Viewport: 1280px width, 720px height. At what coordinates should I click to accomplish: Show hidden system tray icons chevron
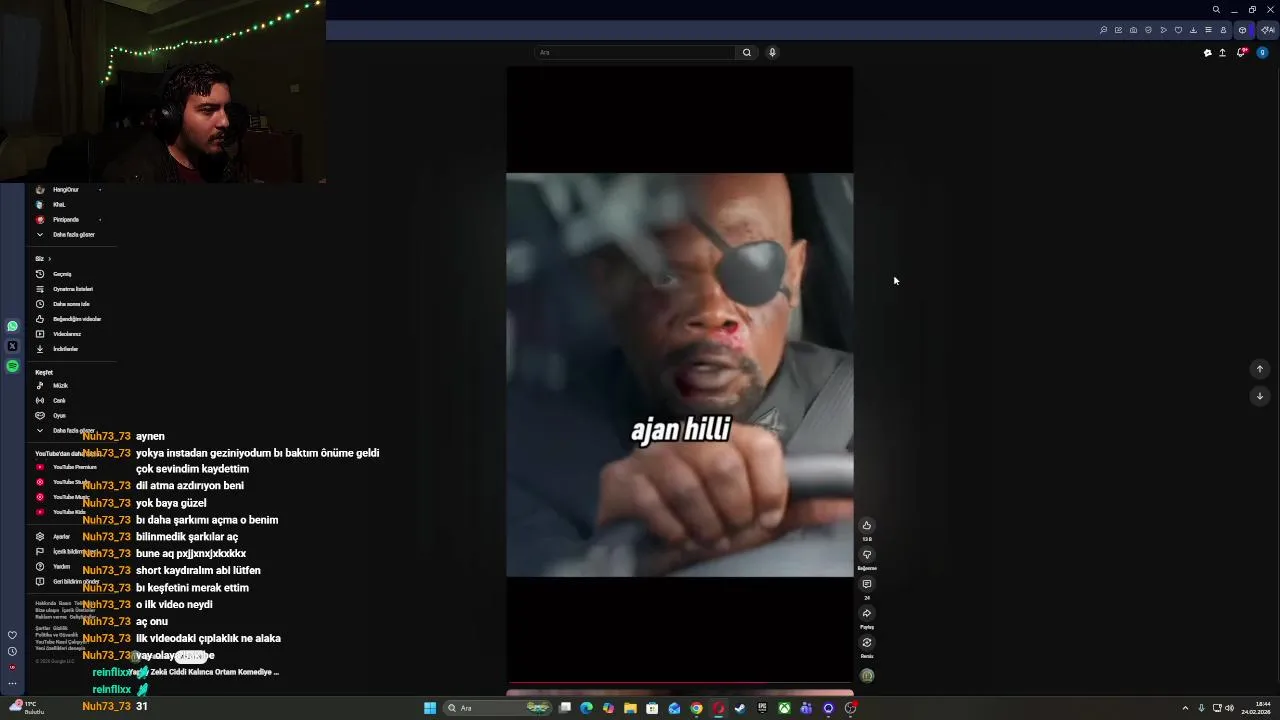click(x=1185, y=708)
